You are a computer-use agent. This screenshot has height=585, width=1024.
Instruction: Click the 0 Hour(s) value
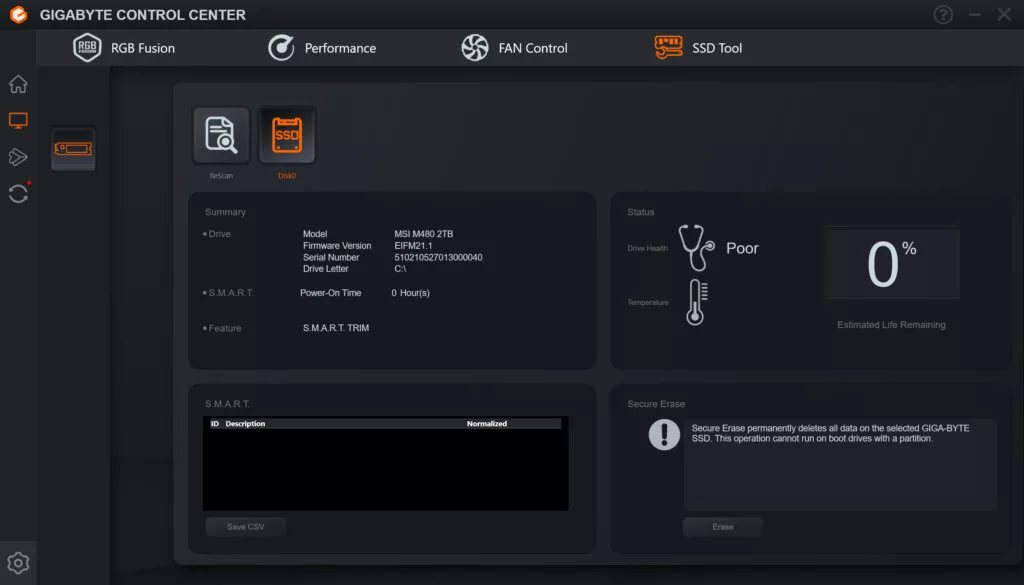(x=410, y=292)
